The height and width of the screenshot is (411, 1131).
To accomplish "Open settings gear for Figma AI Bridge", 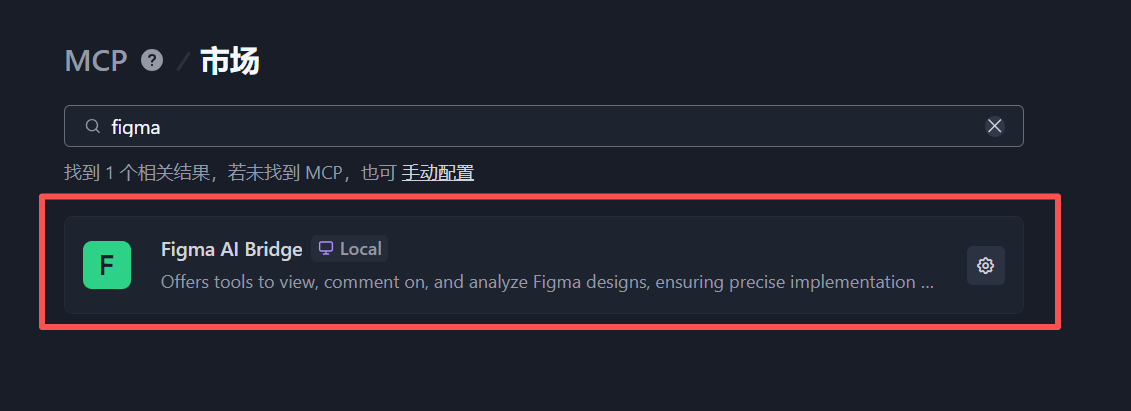I will coord(985,265).
